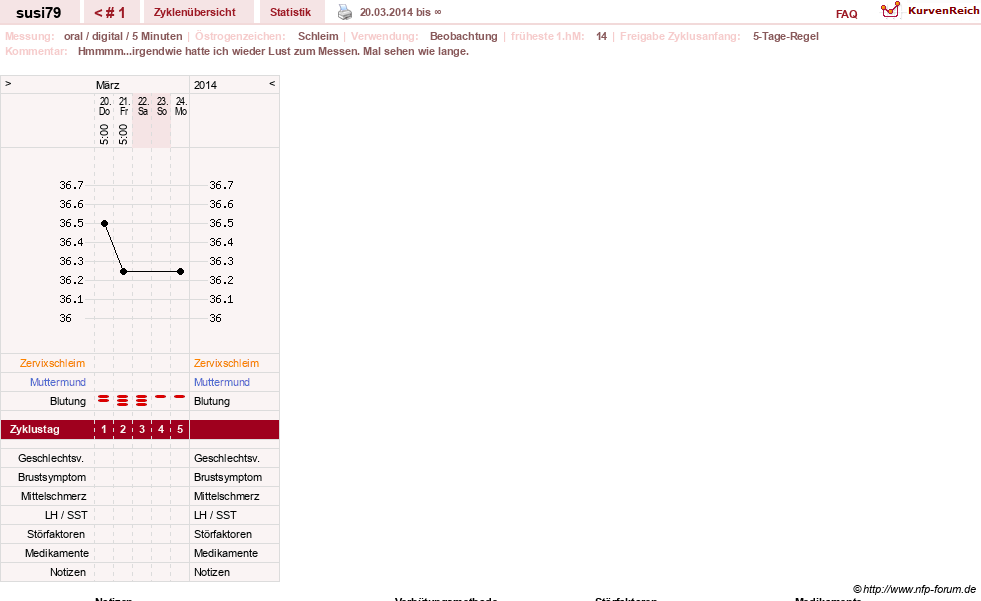Viewport: 981px width, 601px height.
Task: Click the left 'Mittelschmerz' row label
Action: click(53, 497)
